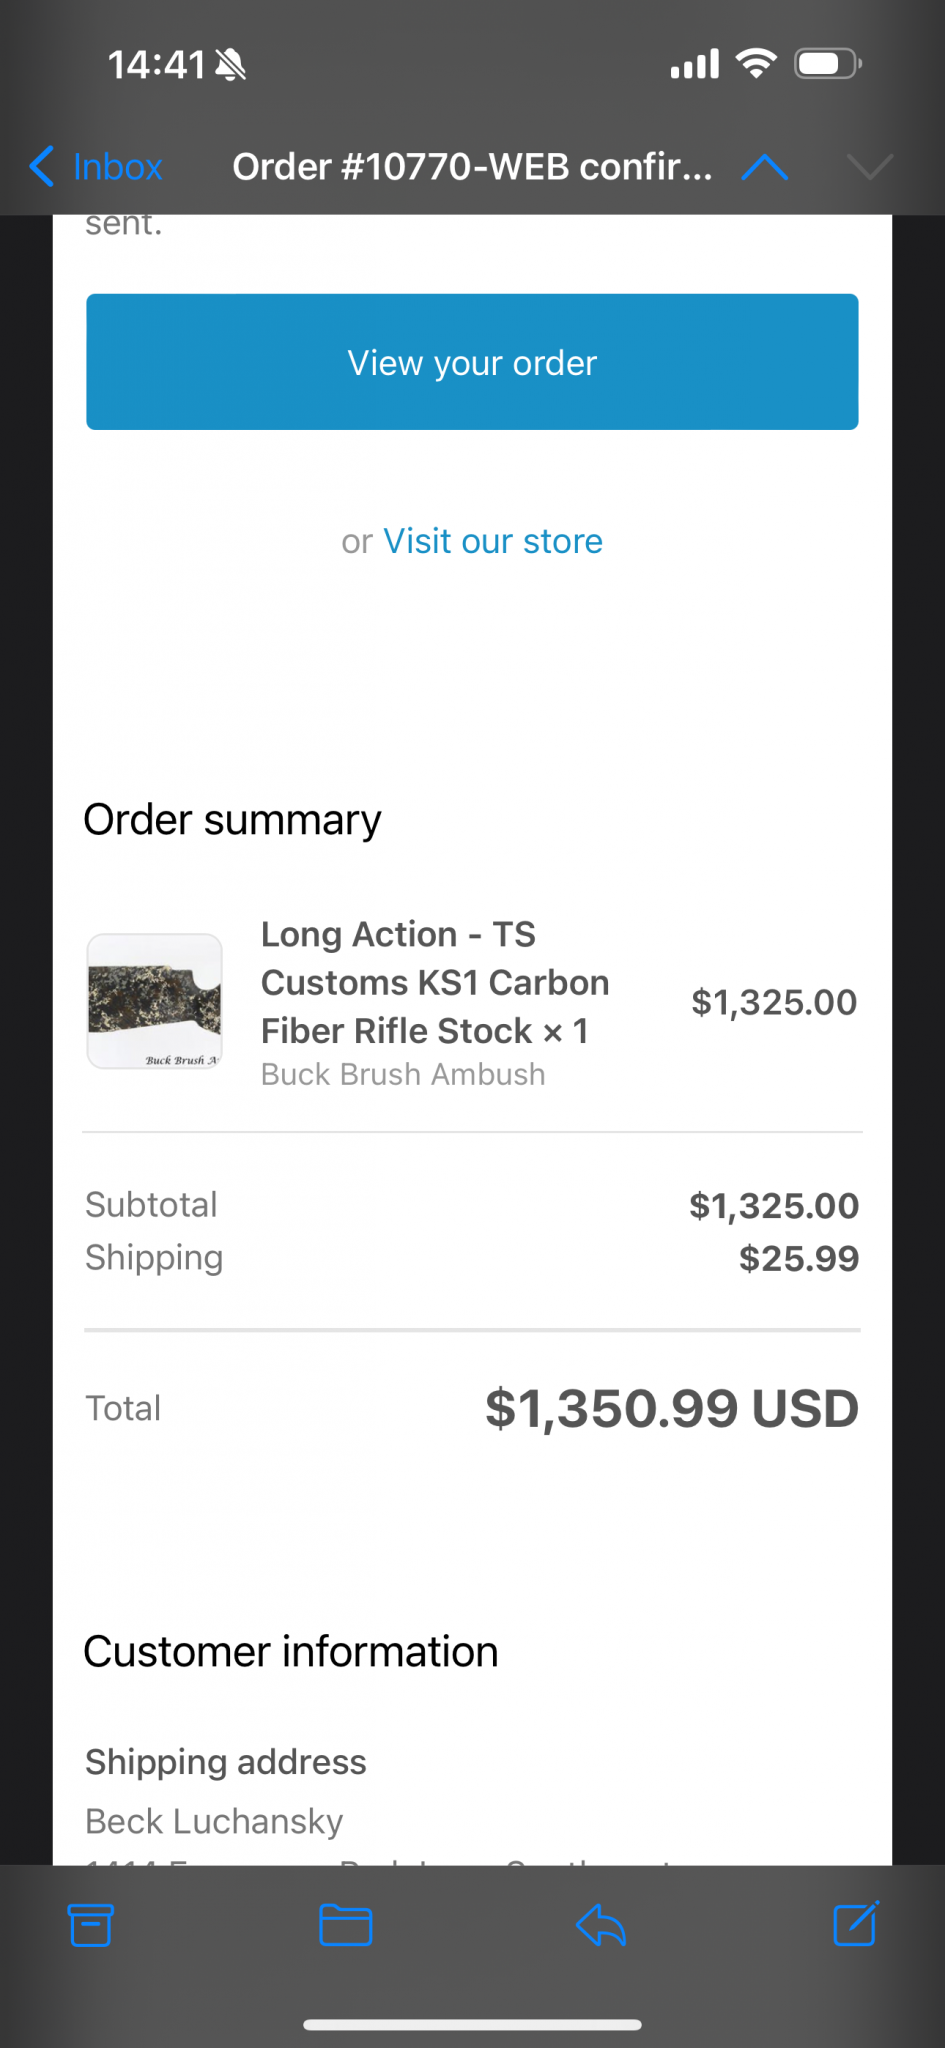945x2048 pixels.
Task: Open the Move to folder icon
Action: click(346, 1925)
